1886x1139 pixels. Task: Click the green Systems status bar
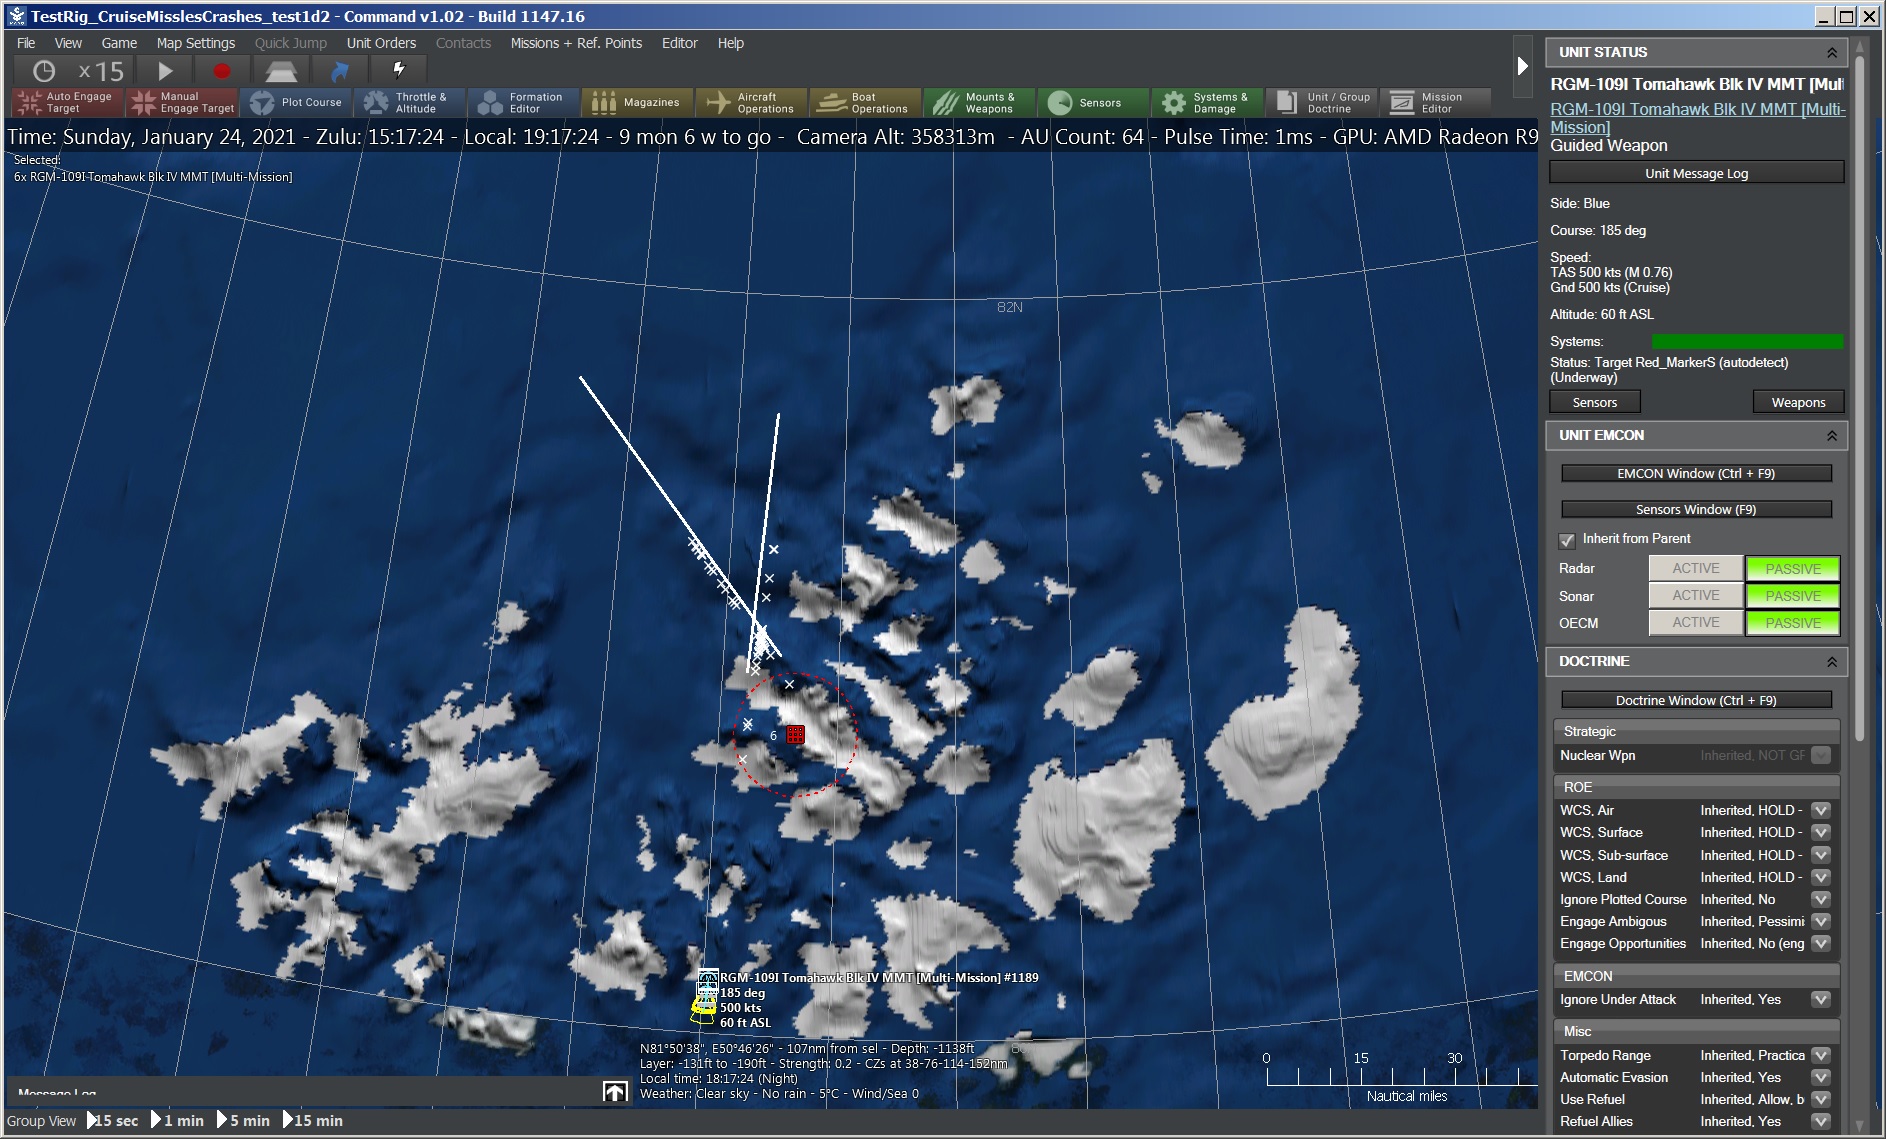1747,342
